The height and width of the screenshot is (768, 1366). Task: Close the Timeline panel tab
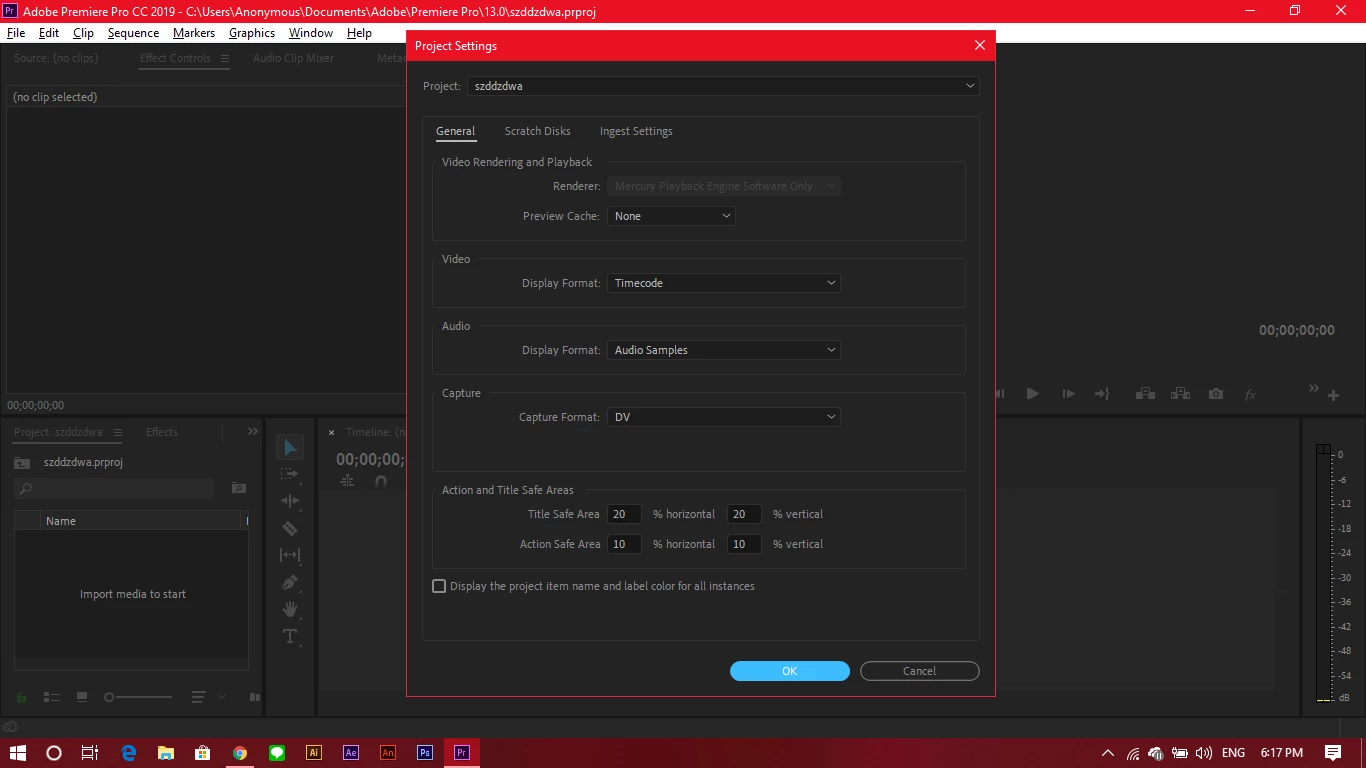[x=332, y=433]
